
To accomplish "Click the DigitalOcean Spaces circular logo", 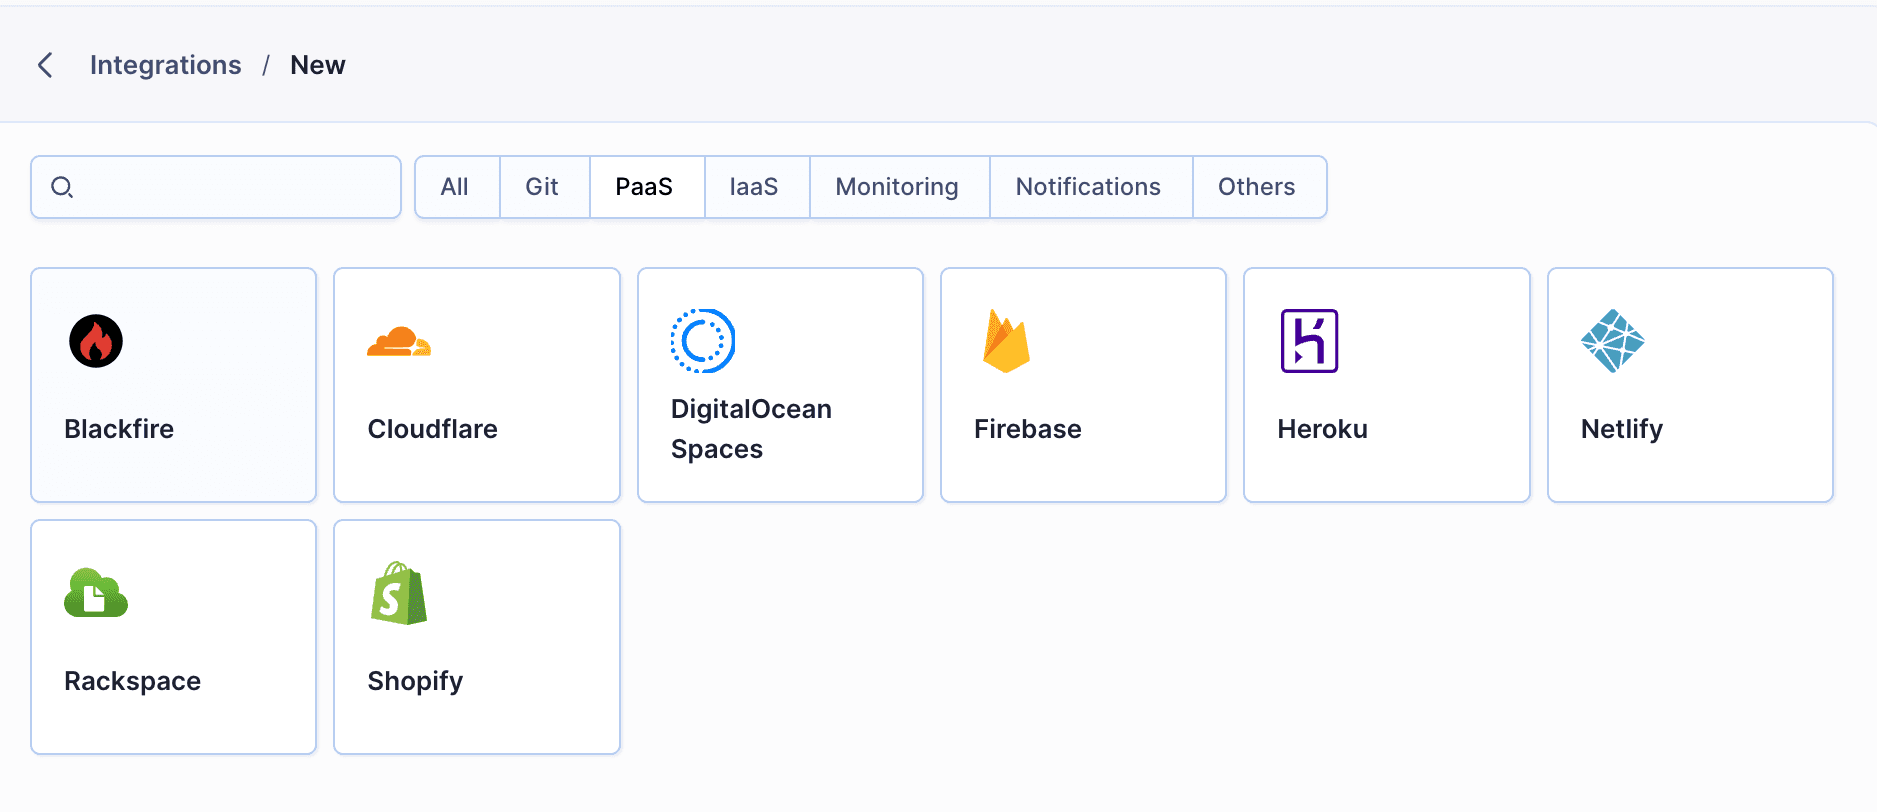I will click(x=703, y=341).
